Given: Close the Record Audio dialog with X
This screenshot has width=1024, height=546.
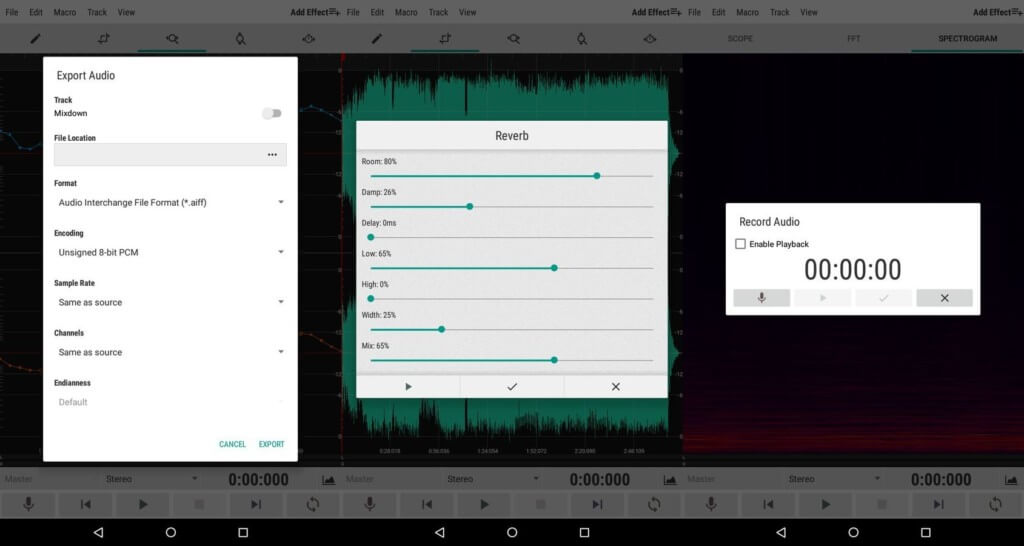Looking at the screenshot, I should (944, 298).
